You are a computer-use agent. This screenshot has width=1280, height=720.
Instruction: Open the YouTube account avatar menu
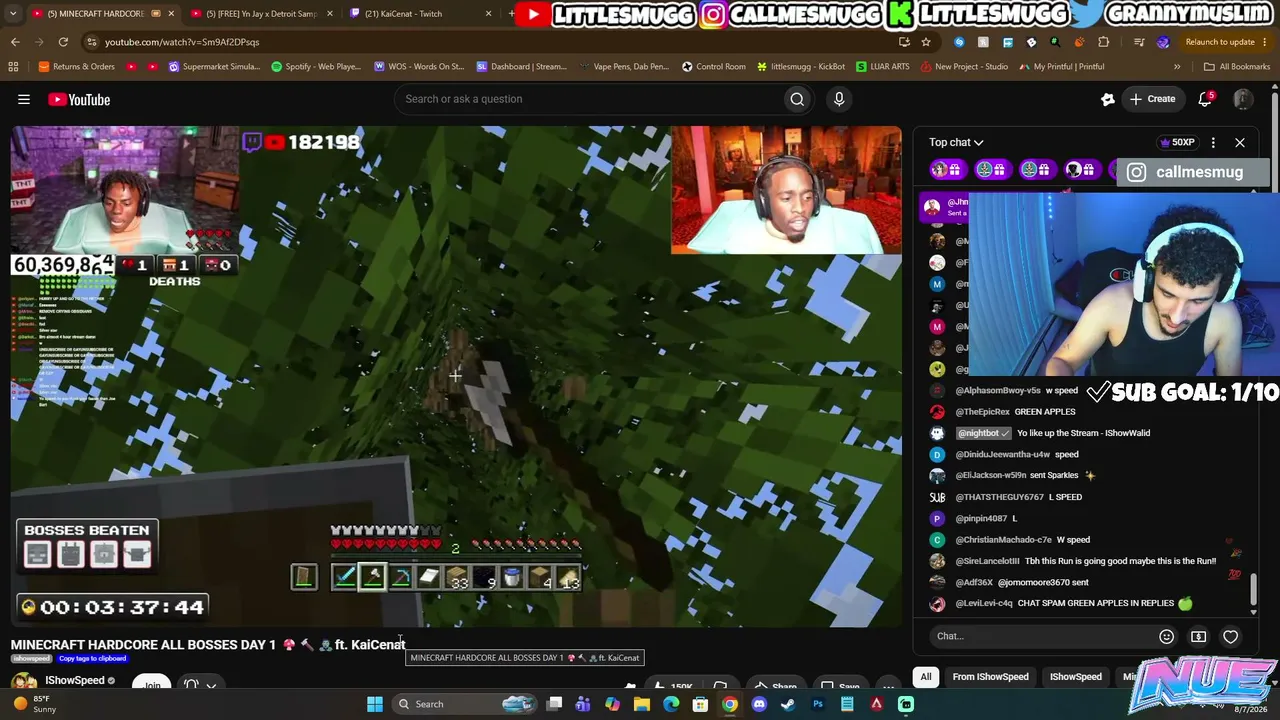(x=1243, y=99)
